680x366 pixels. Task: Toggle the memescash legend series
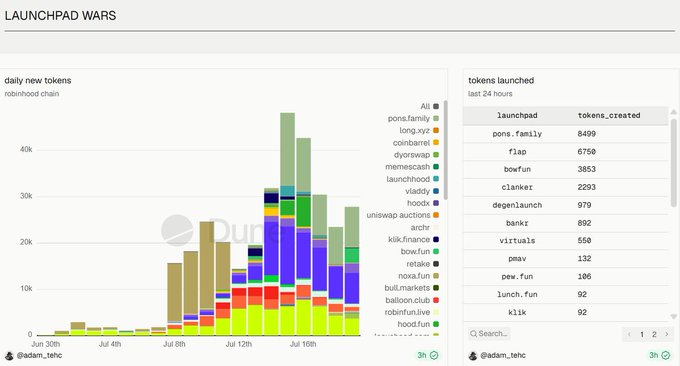coord(412,167)
